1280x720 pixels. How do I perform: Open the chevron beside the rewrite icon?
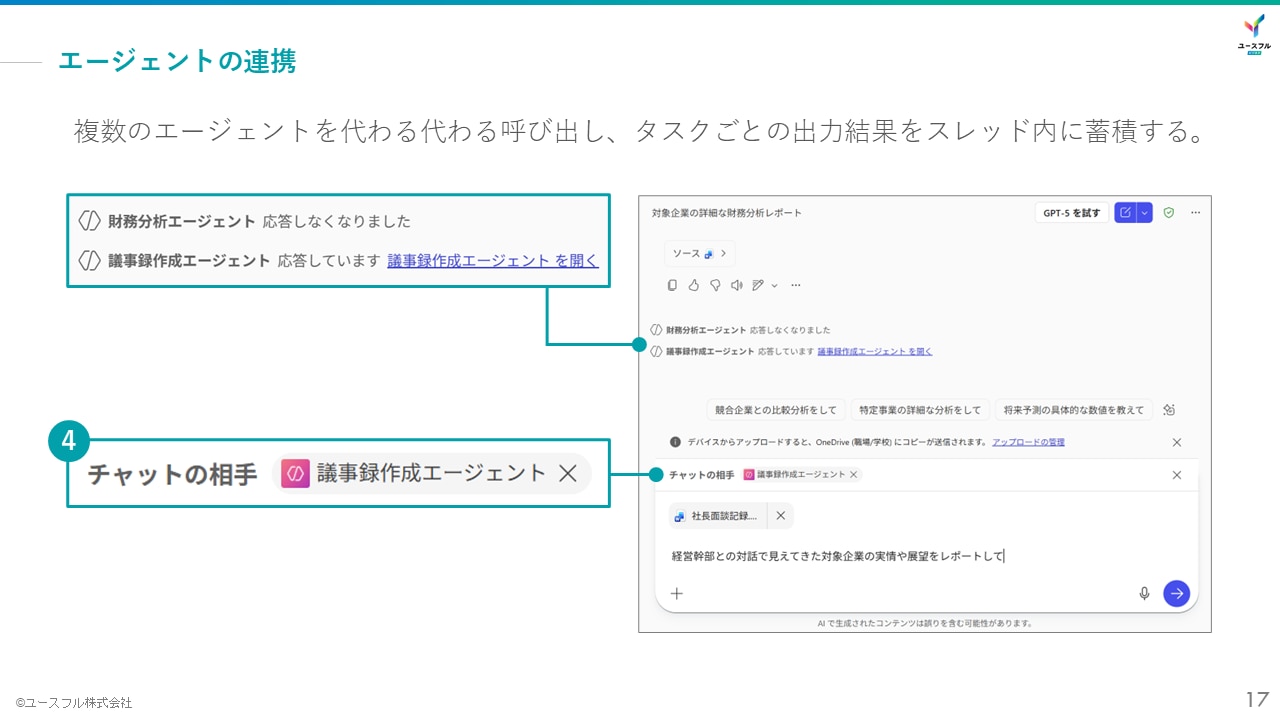[x=773, y=285]
